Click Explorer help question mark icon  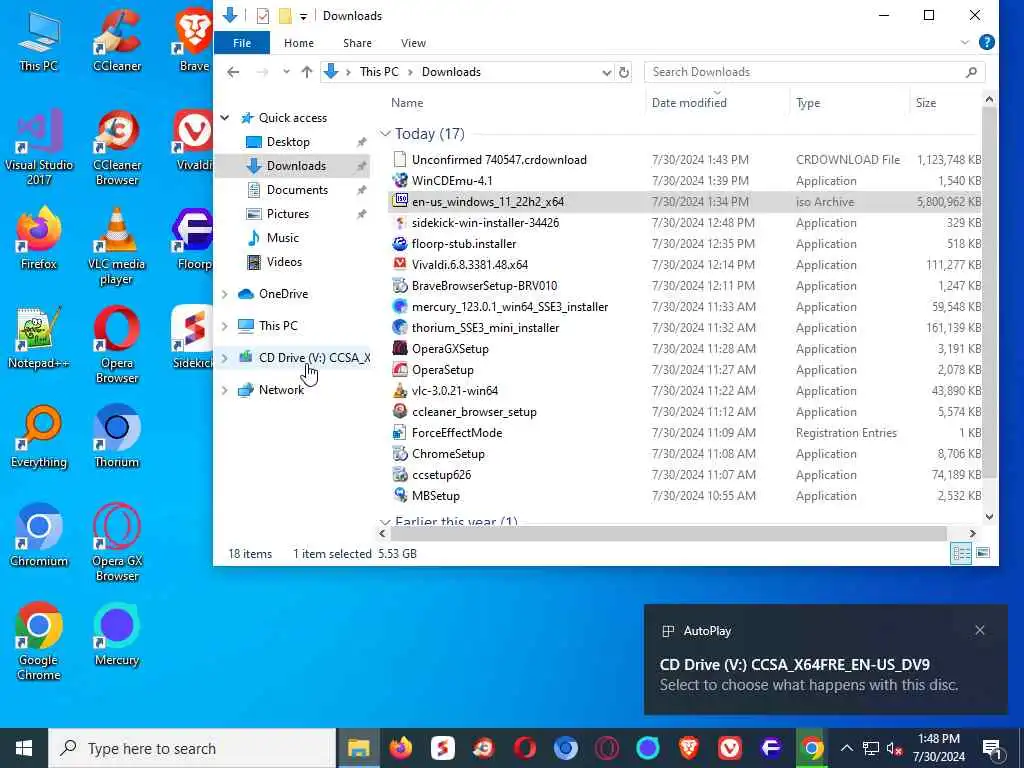(x=986, y=42)
